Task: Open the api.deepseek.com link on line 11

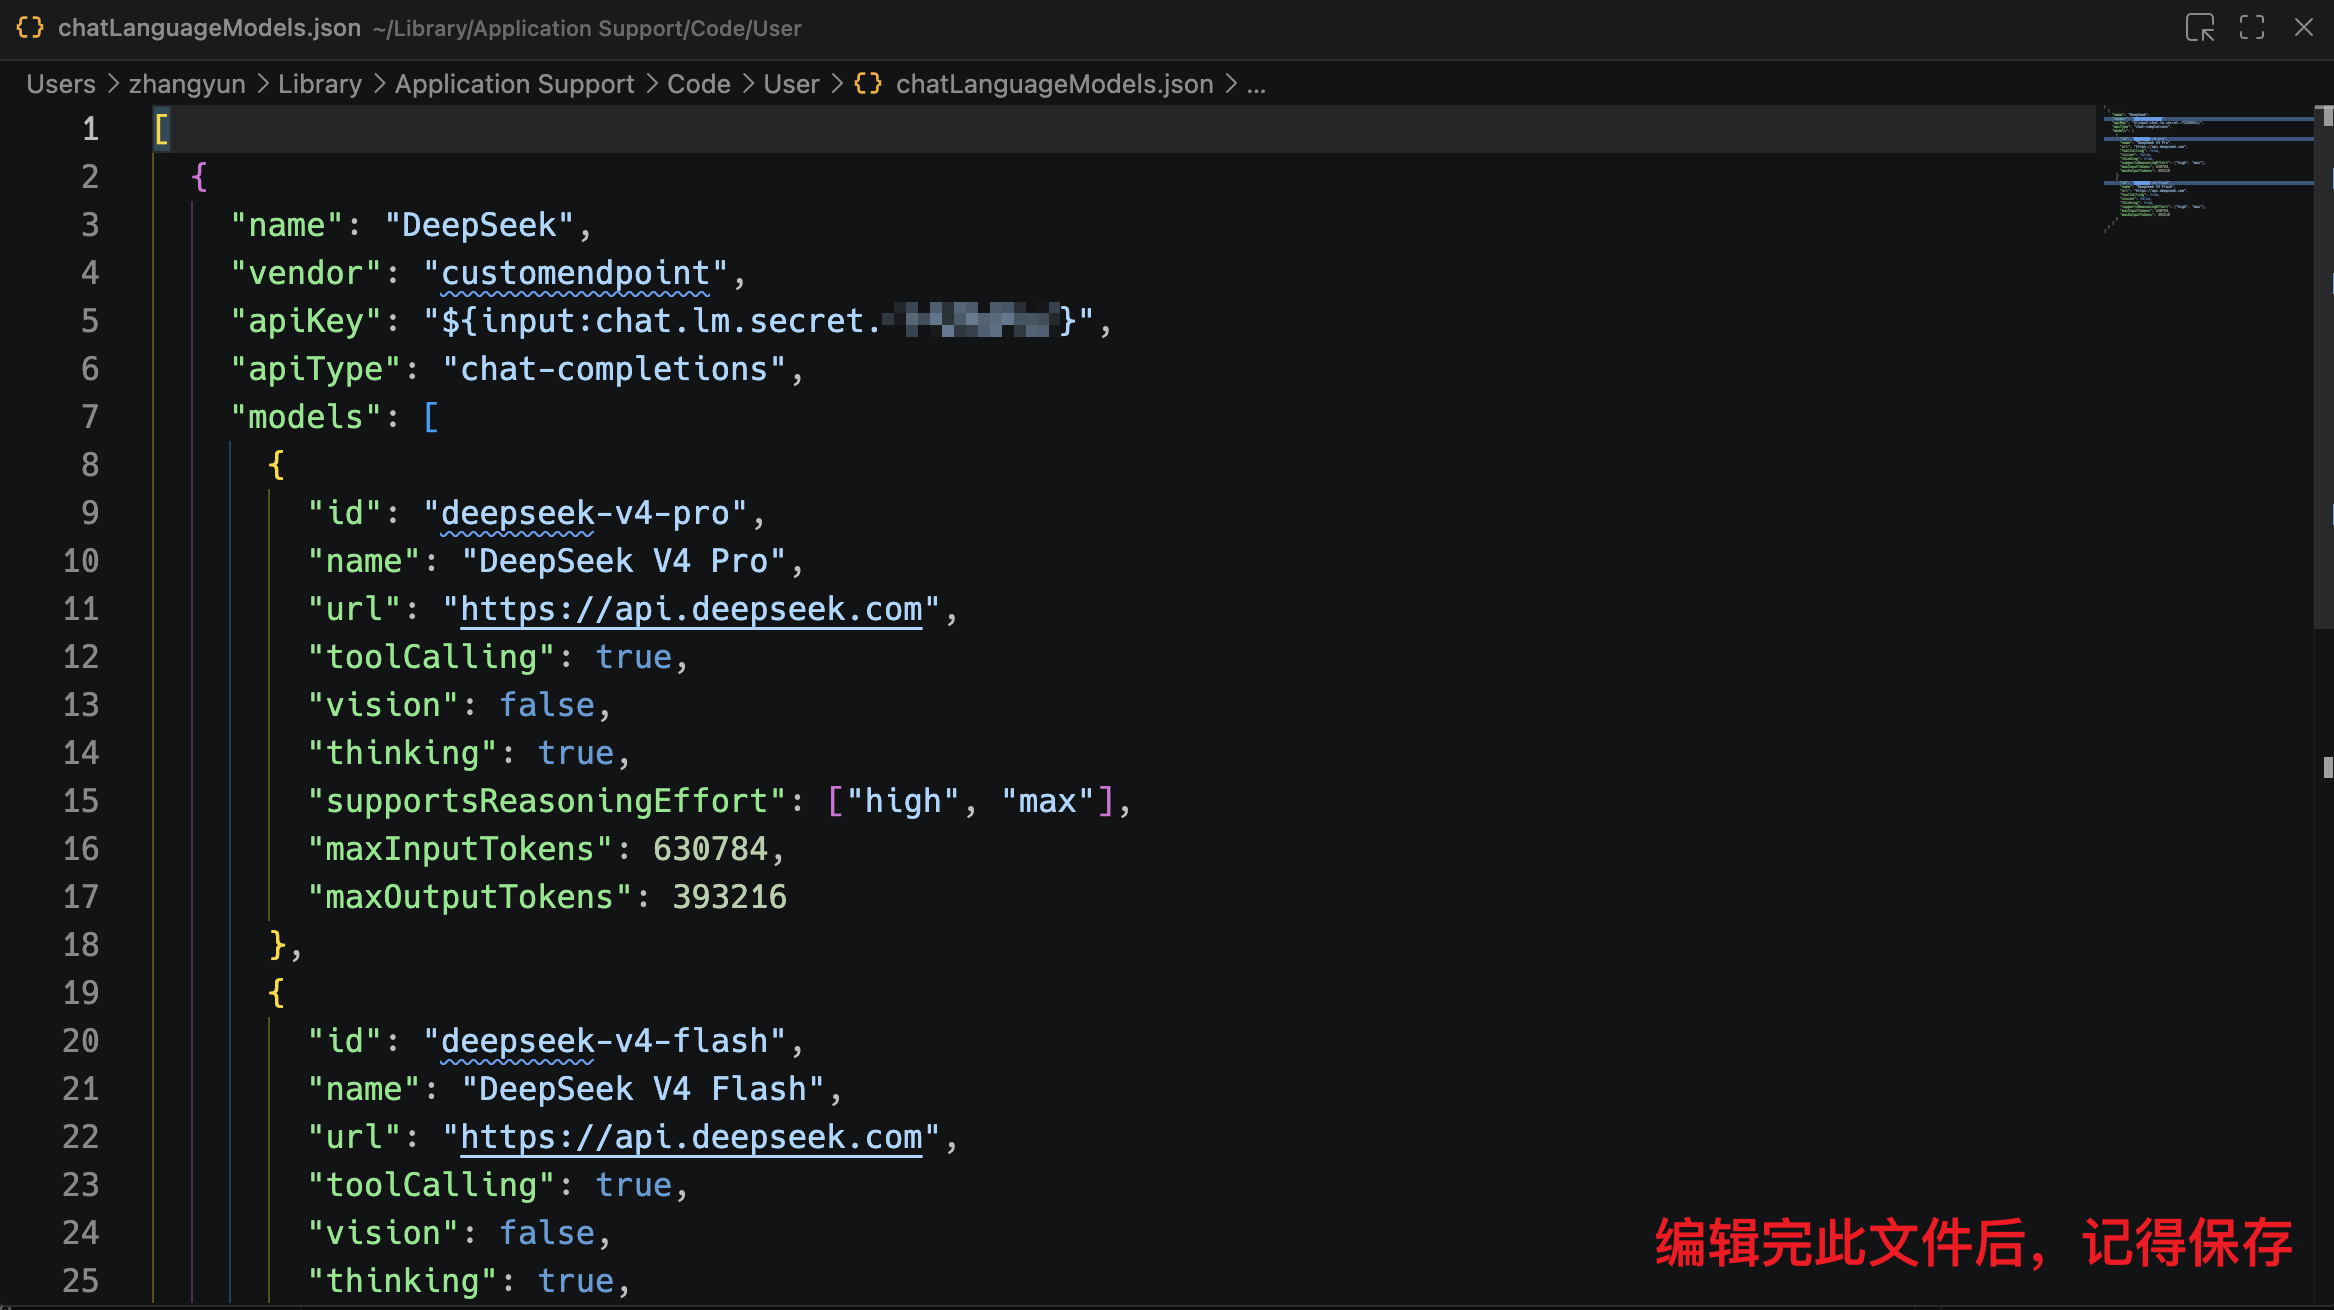Action: [691, 609]
